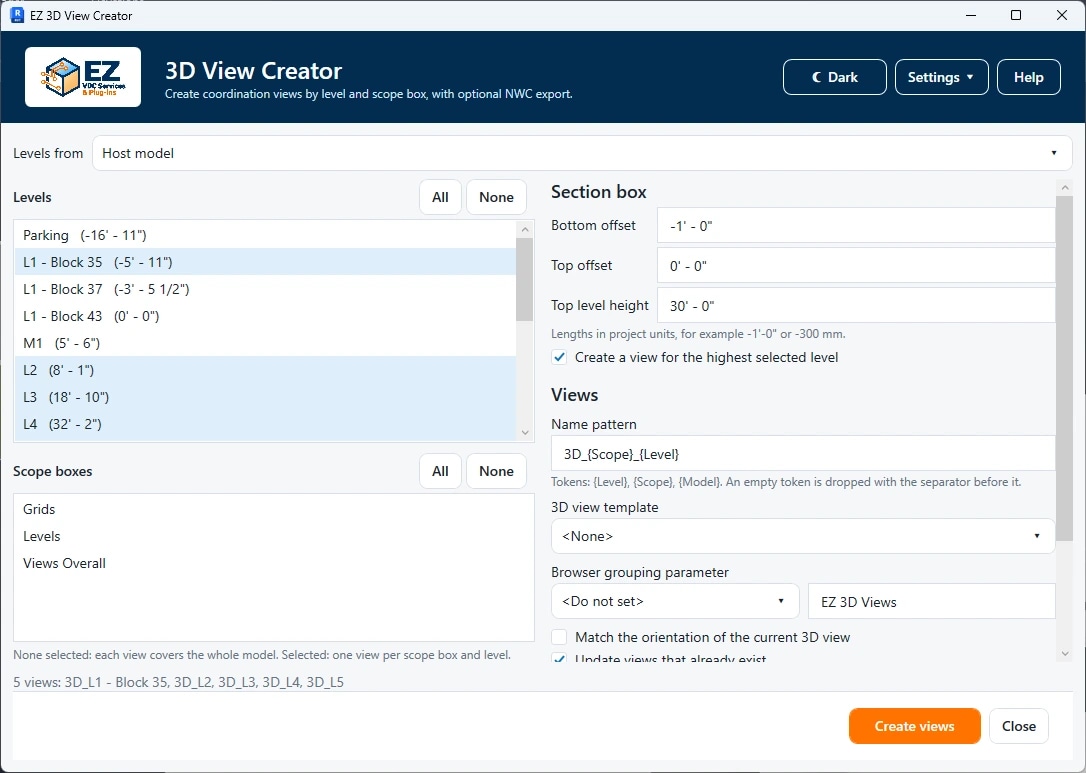1086x773 pixels.
Task: Deselect scope boxes with None button
Action: [497, 471]
